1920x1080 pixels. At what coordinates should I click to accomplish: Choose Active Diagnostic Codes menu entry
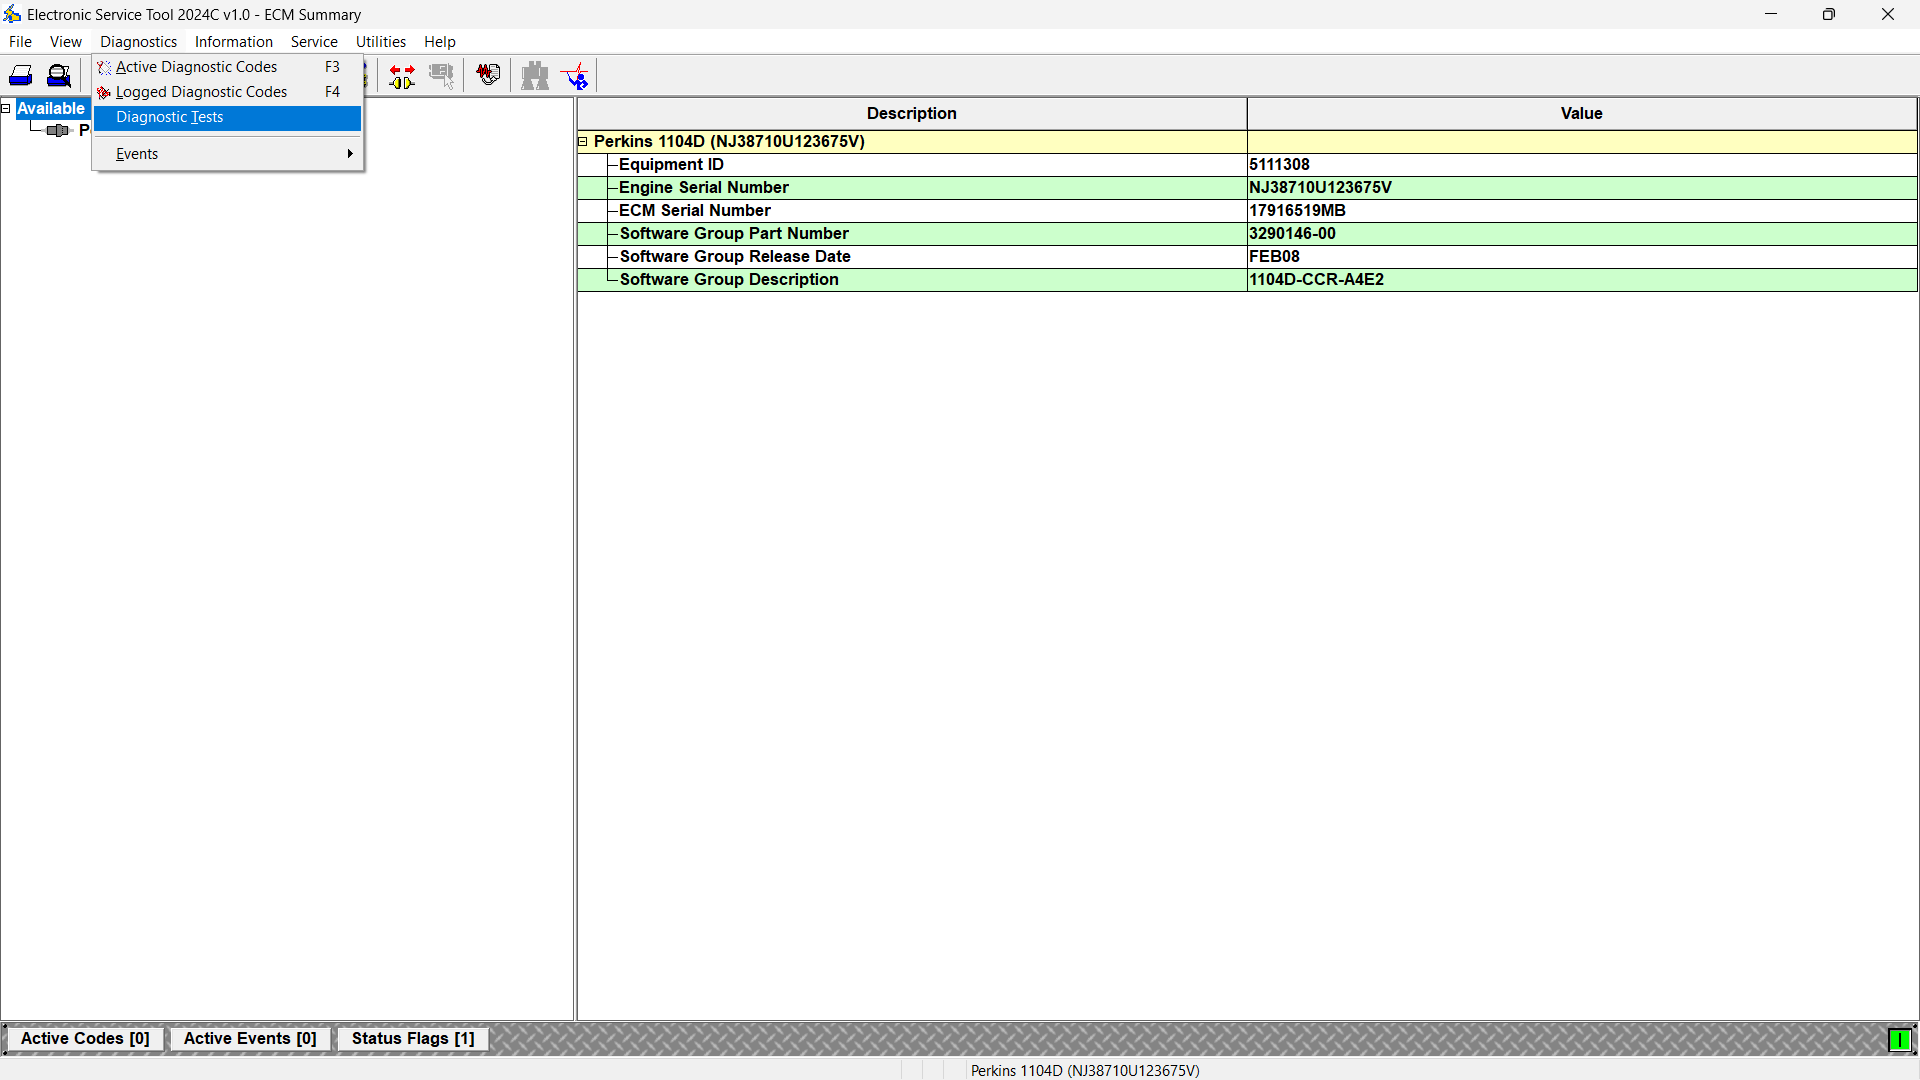[x=227, y=67]
